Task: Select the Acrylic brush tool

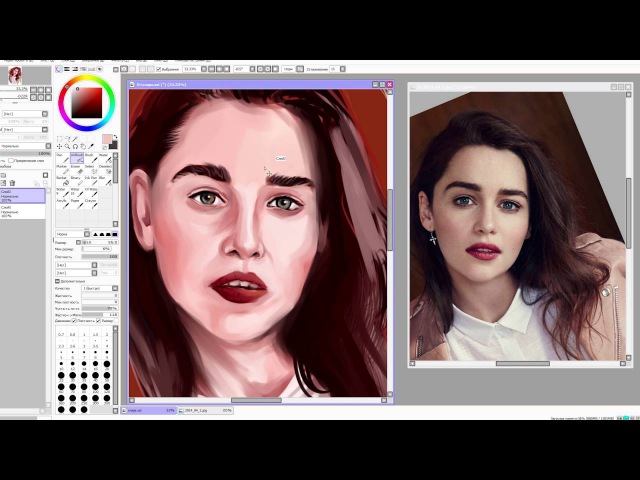Action: click(x=62, y=204)
